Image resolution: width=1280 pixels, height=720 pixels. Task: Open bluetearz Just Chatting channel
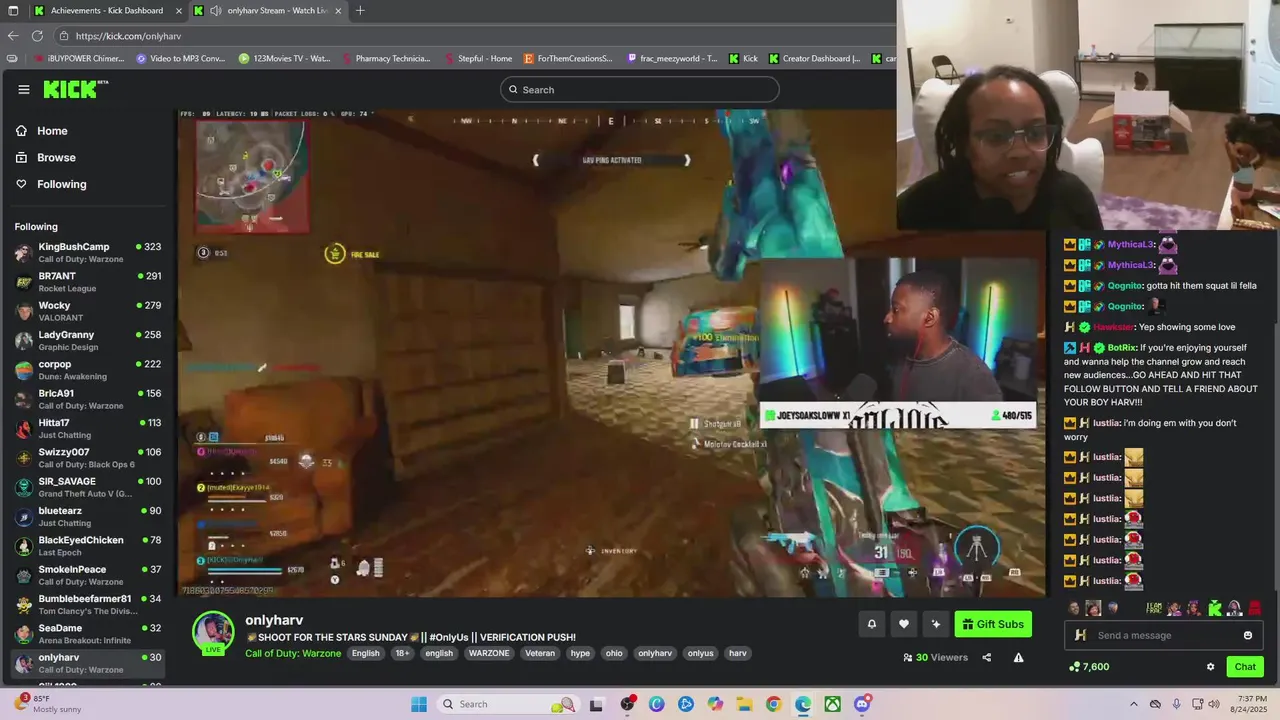click(87, 517)
